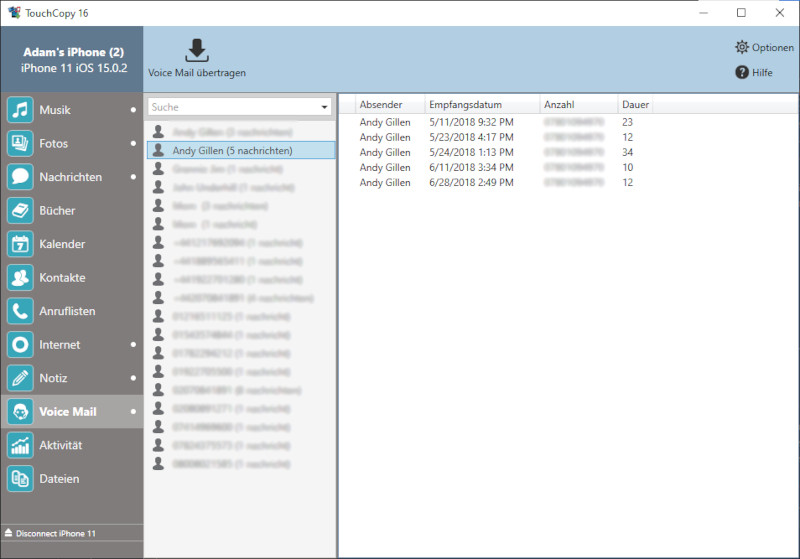Open the Aktivität chart icon
This screenshot has height=559, width=800.
[20, 445]
